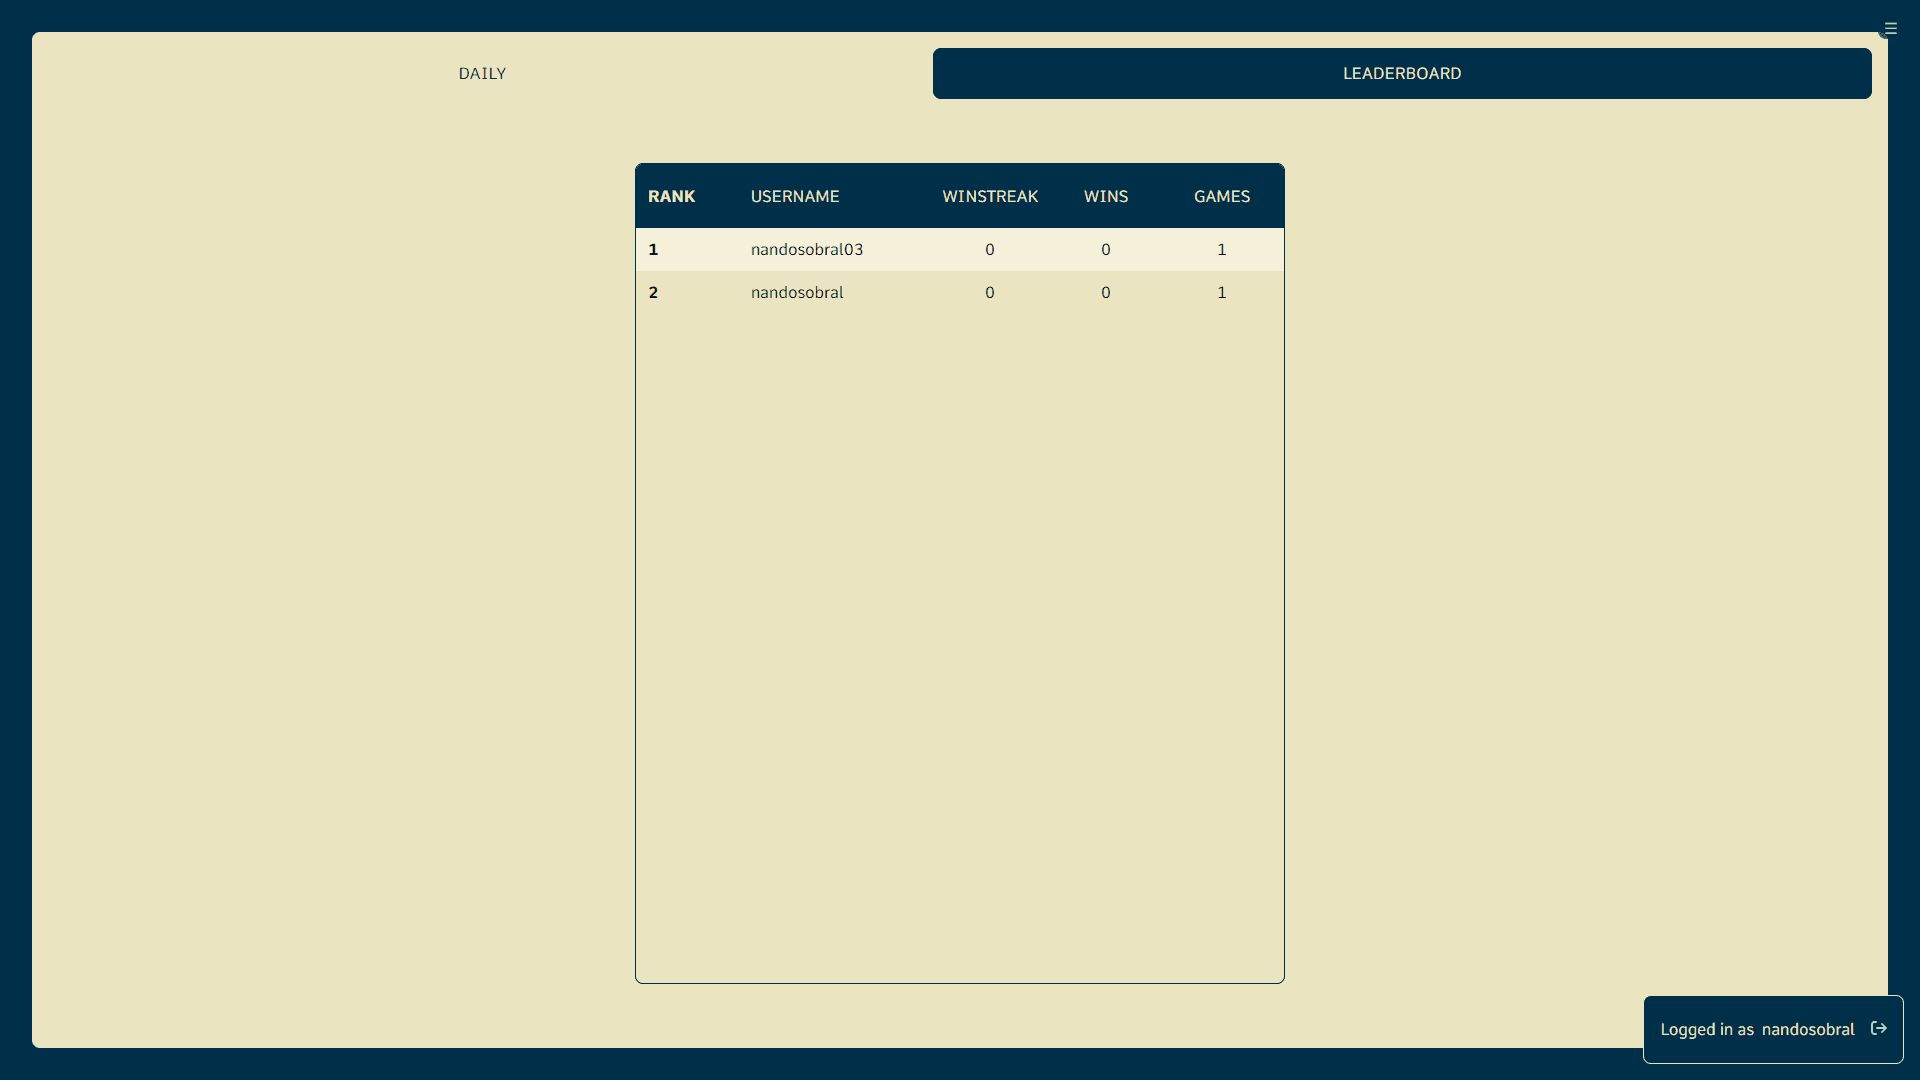
Task: Click games count for nandosobral03
Action: point(1222,249)
